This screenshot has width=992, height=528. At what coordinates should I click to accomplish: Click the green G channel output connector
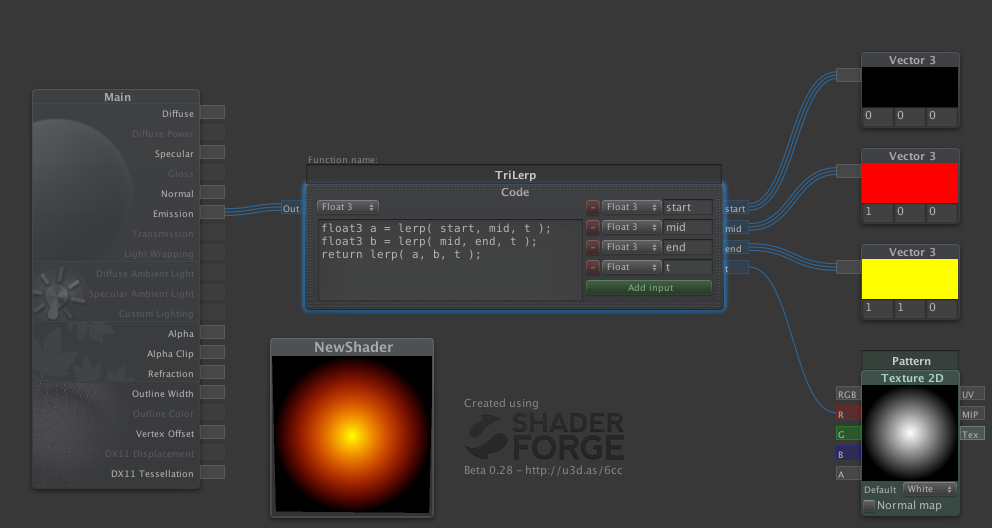pyautogui.click(x=847, y=433)
